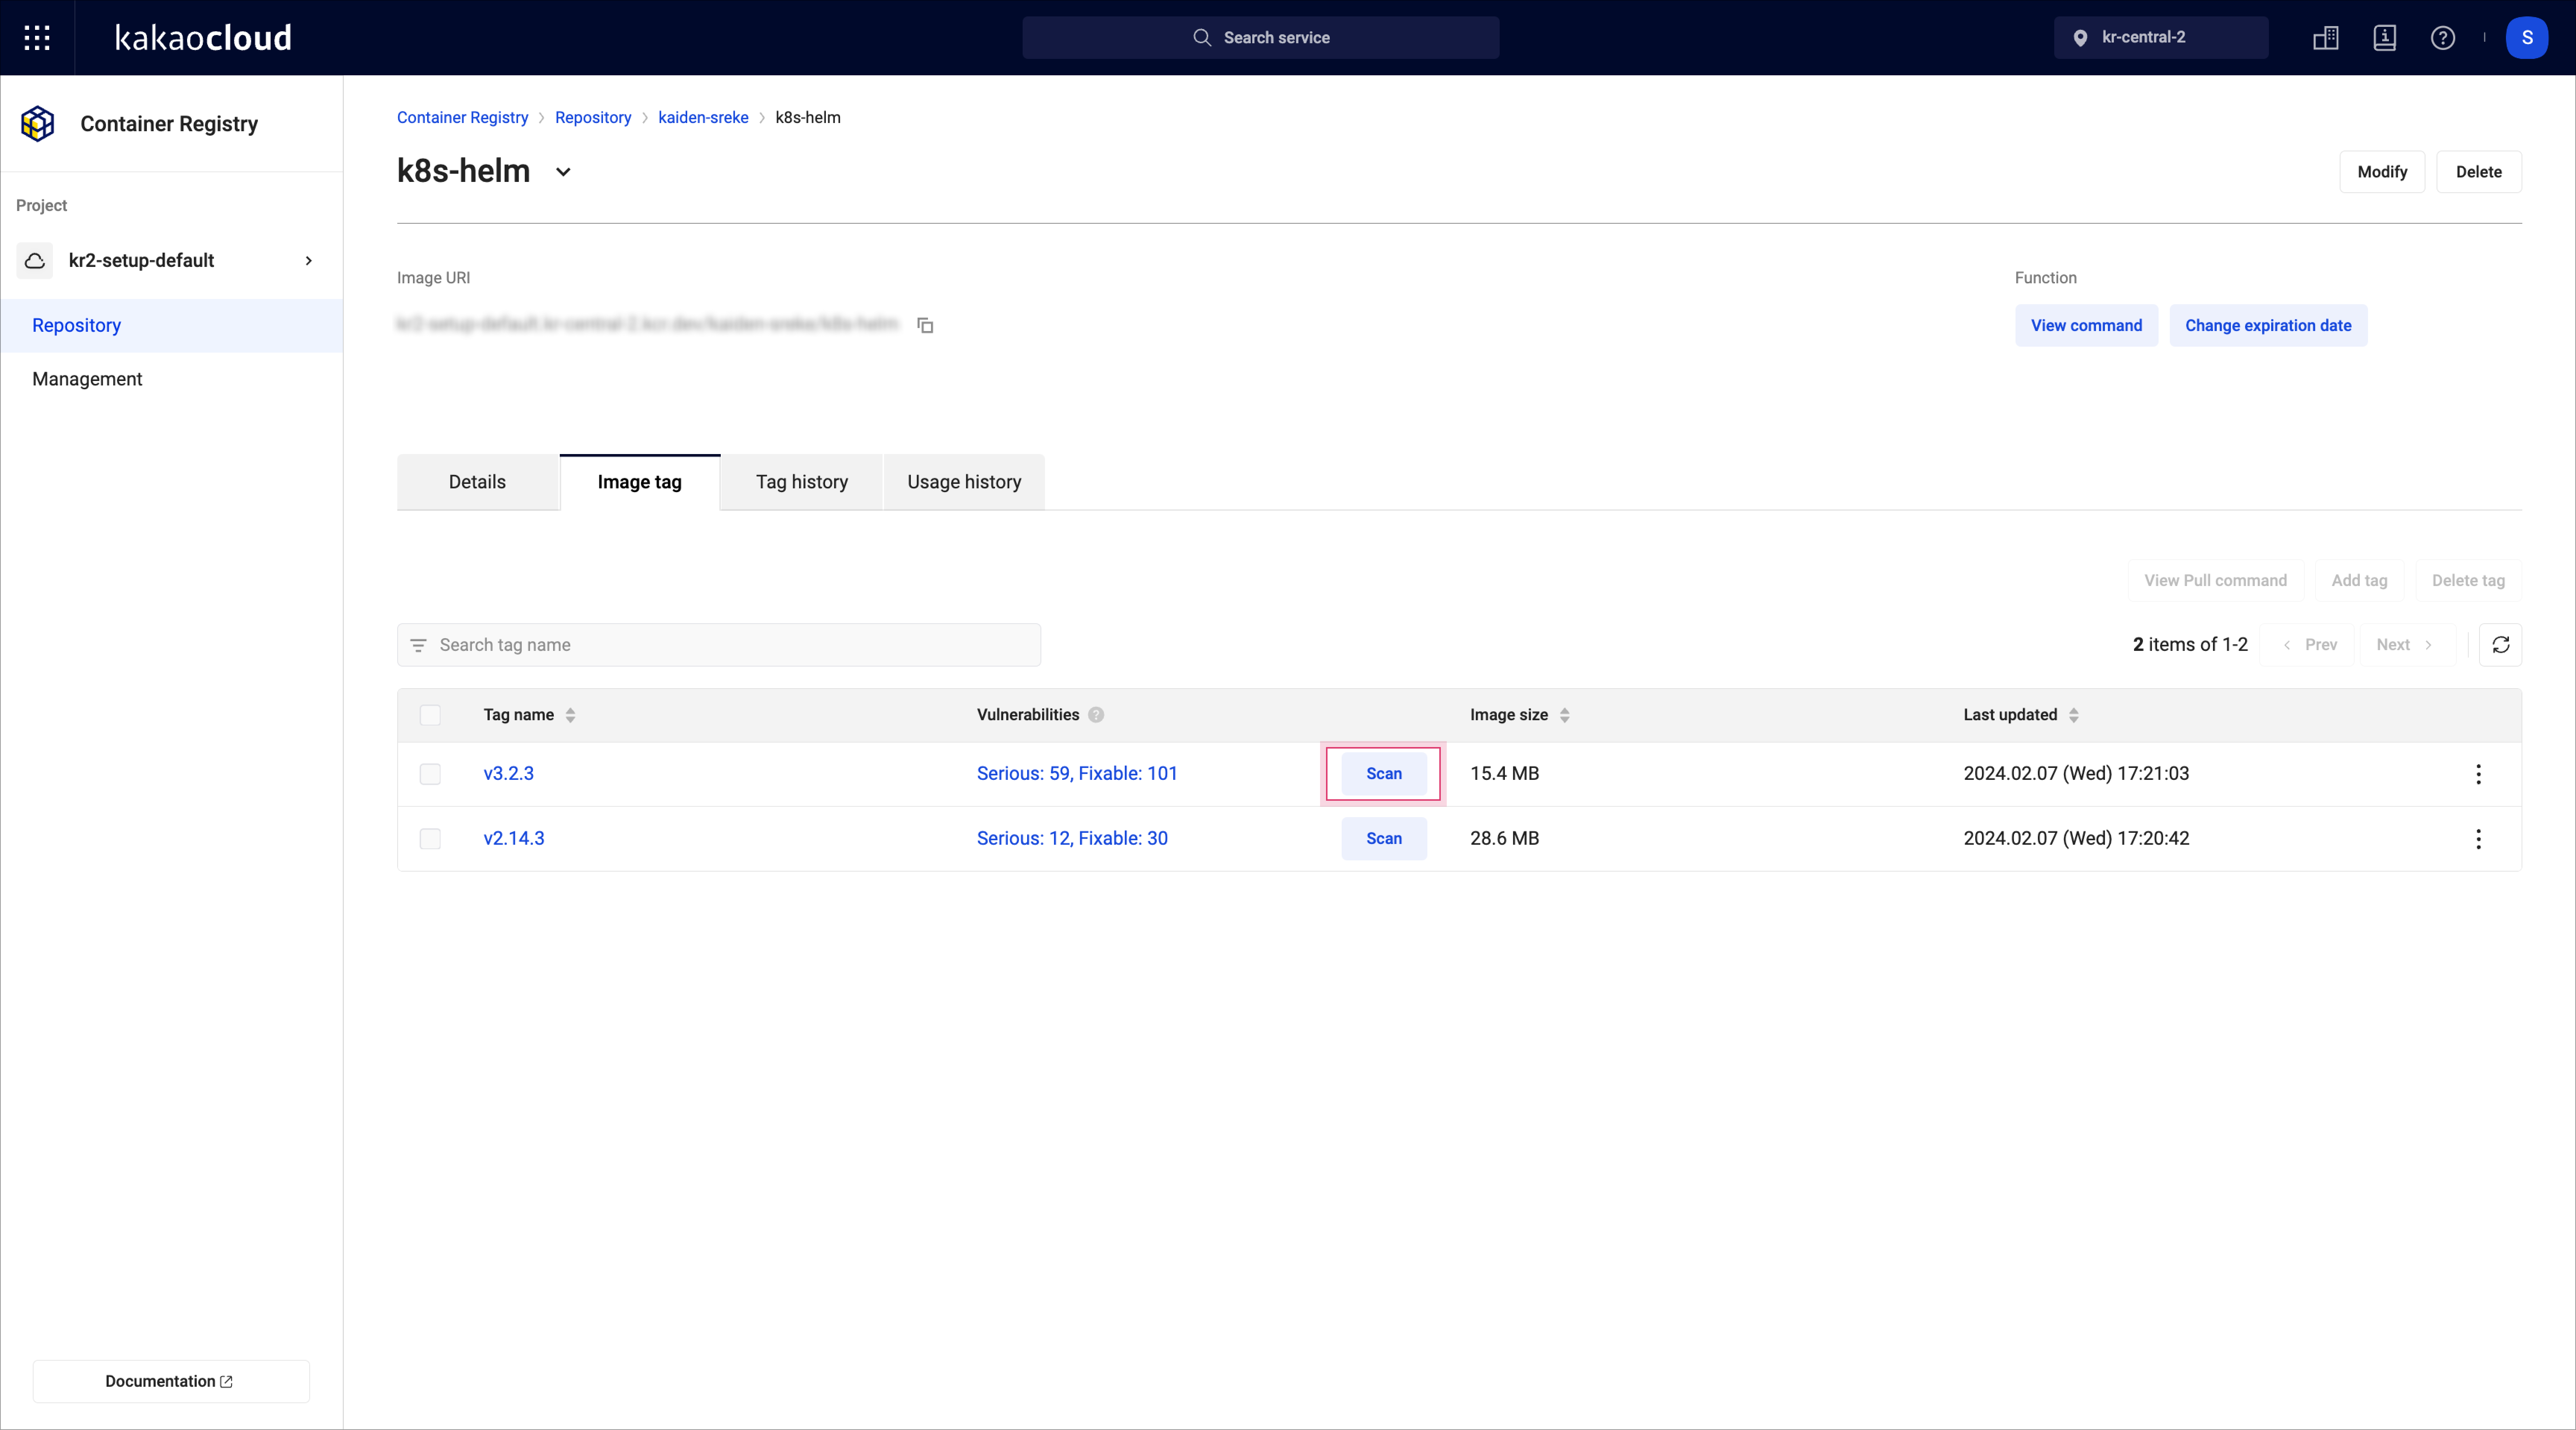Viewport: 2576px width, 1430px height.
Task: Go to Repository breadcrumb link
Action: tap(593, 118)
